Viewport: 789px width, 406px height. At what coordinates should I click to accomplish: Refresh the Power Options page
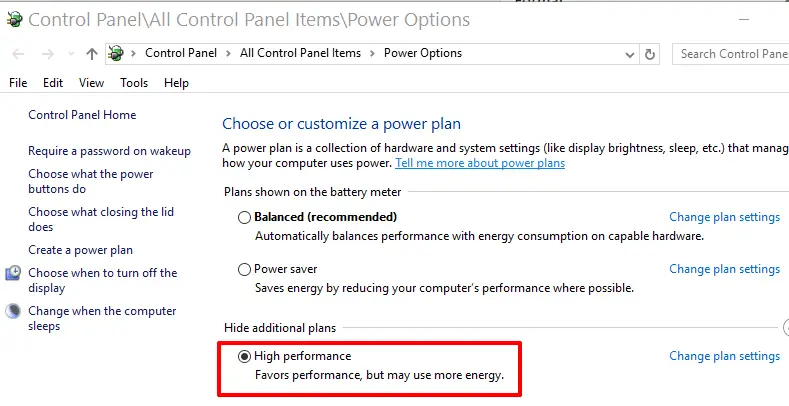pos(650,54)
